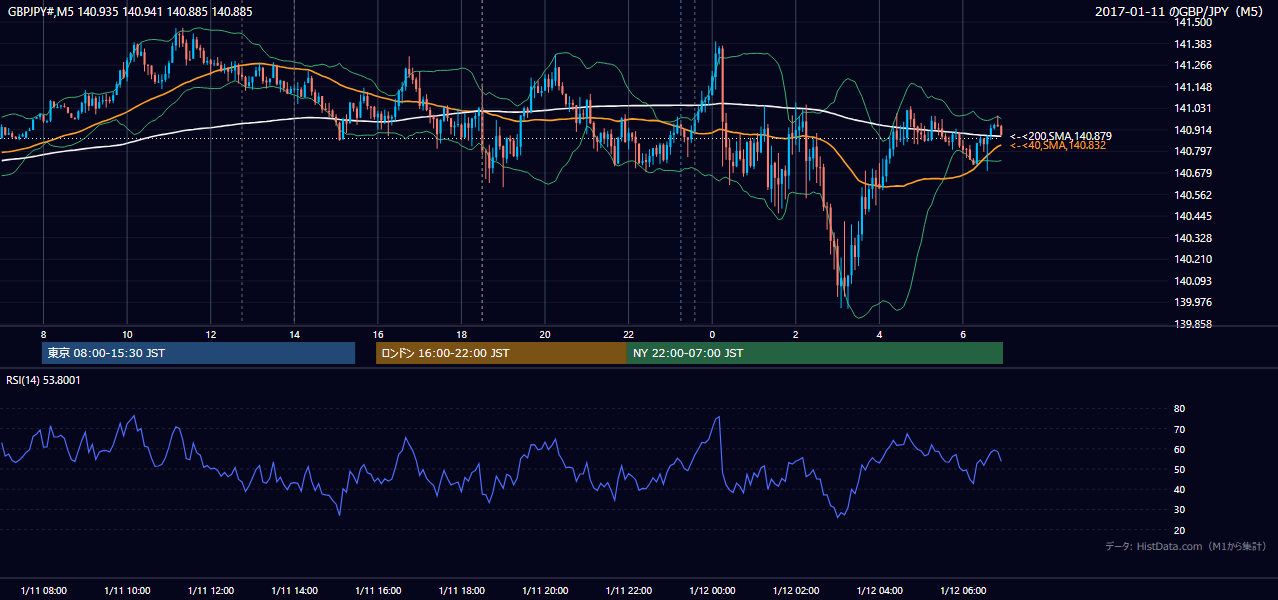The width and height of the screenshot is (1278, 600).
Task: Click the 1/12 00:00 time label
Action: point(712,591)
